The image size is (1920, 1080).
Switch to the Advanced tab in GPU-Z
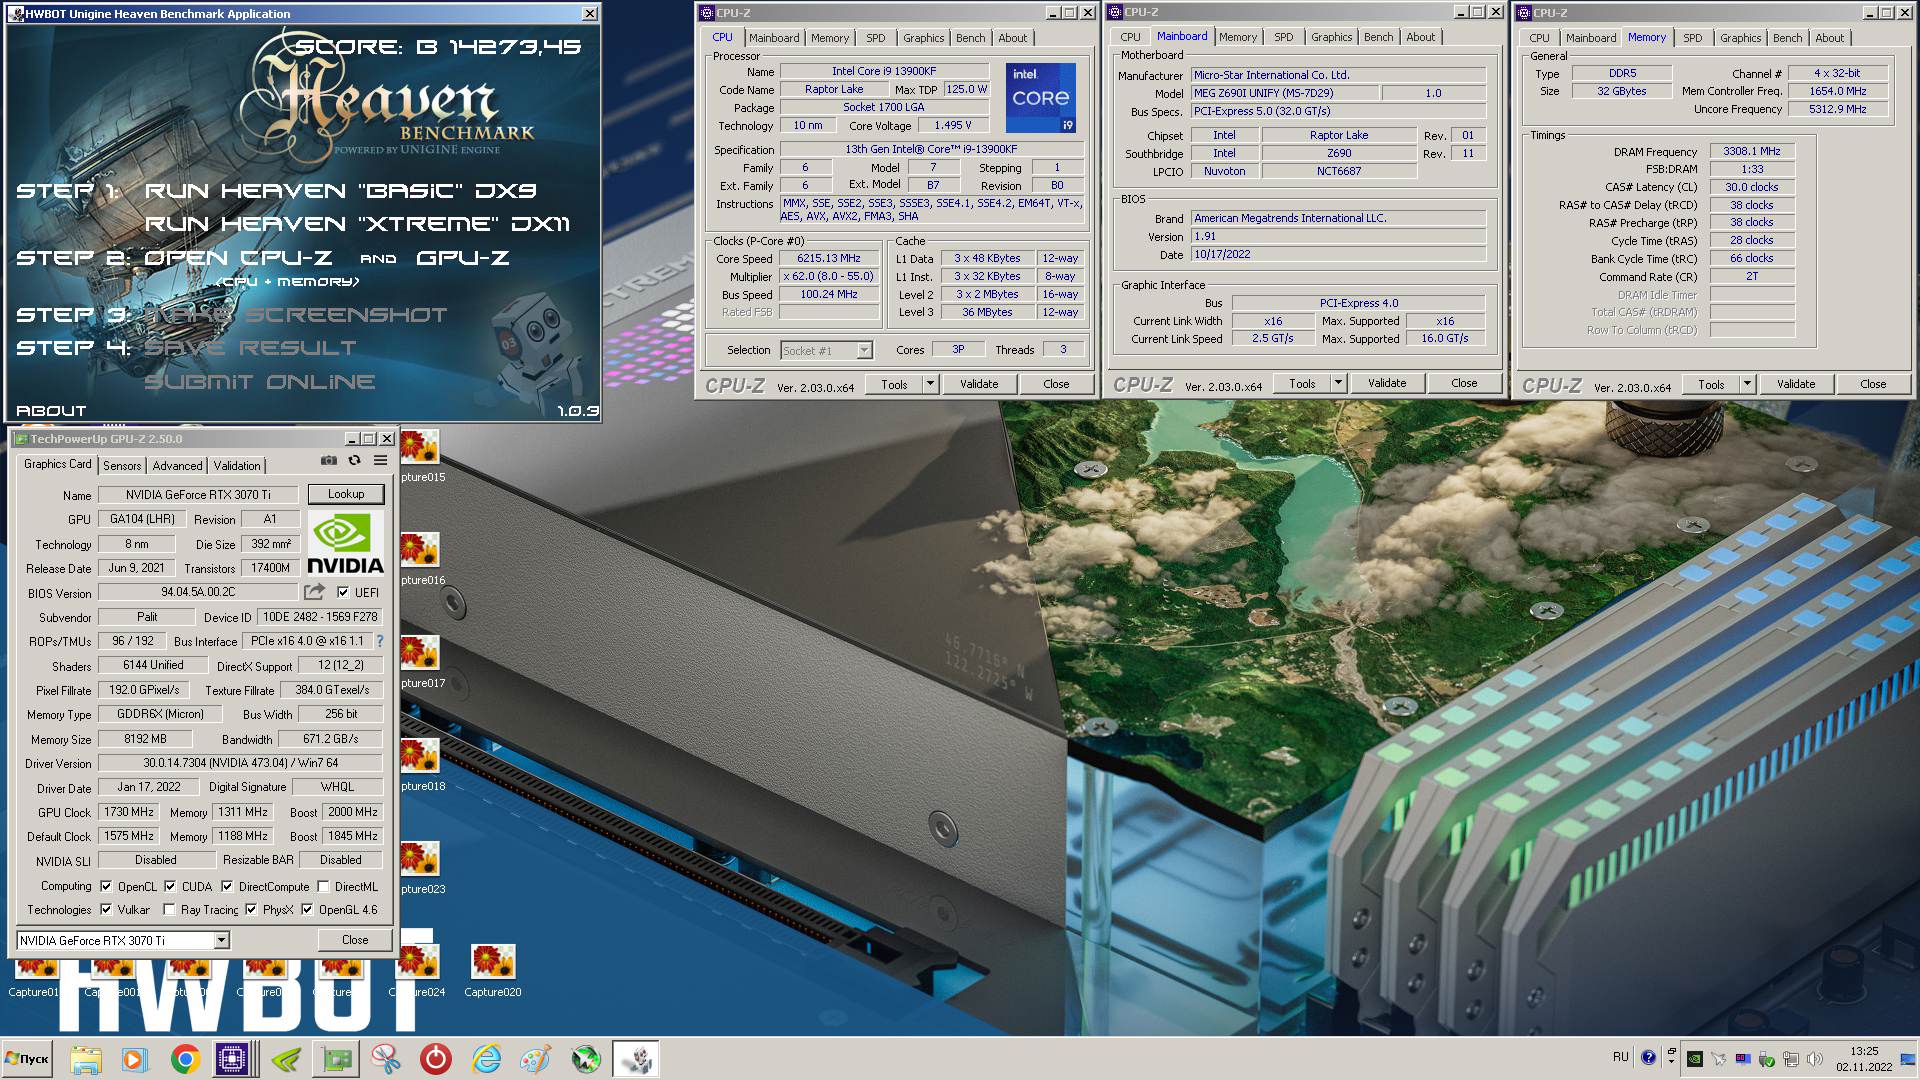(177, 465)
